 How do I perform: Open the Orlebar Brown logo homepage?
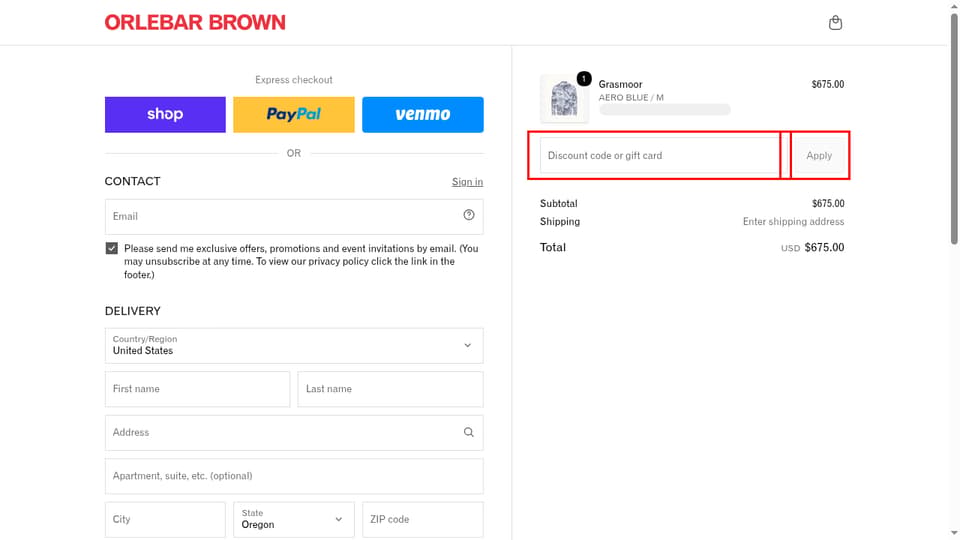click(x=195, y=23)
